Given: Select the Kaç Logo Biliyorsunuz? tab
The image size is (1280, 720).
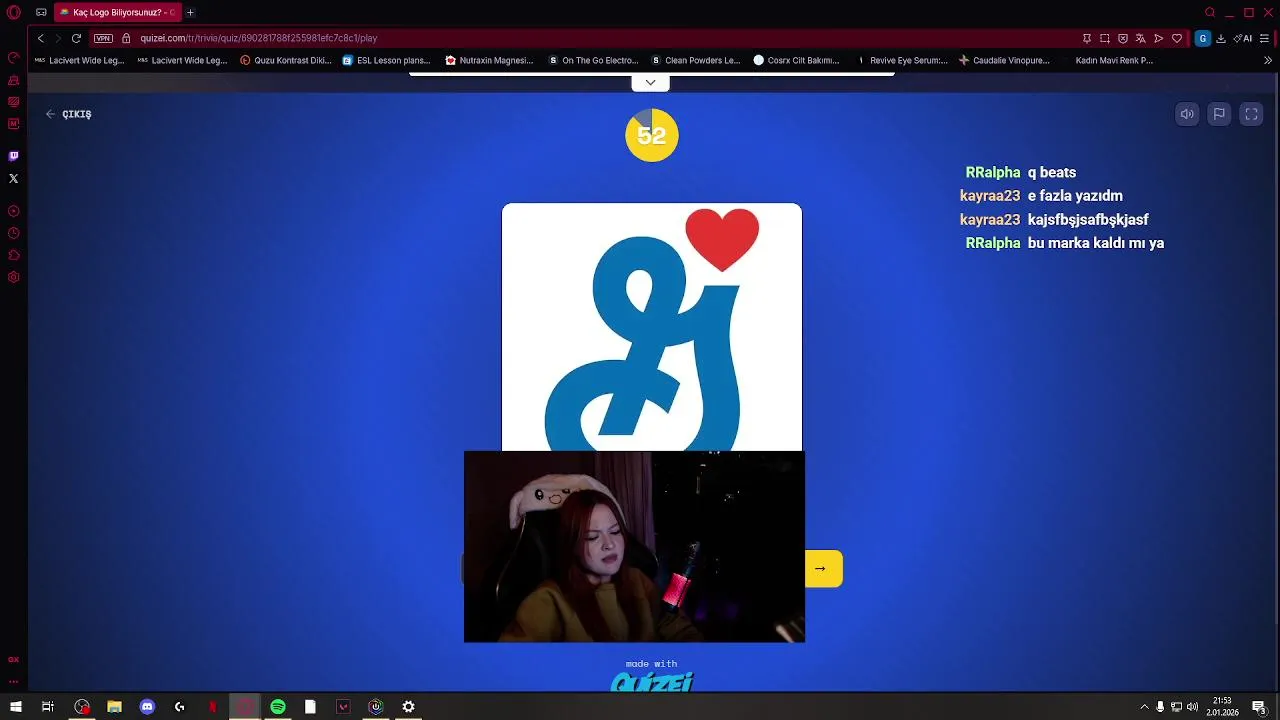Looking at the screenshot, I should pyautogui.click(x=117, y=12).
